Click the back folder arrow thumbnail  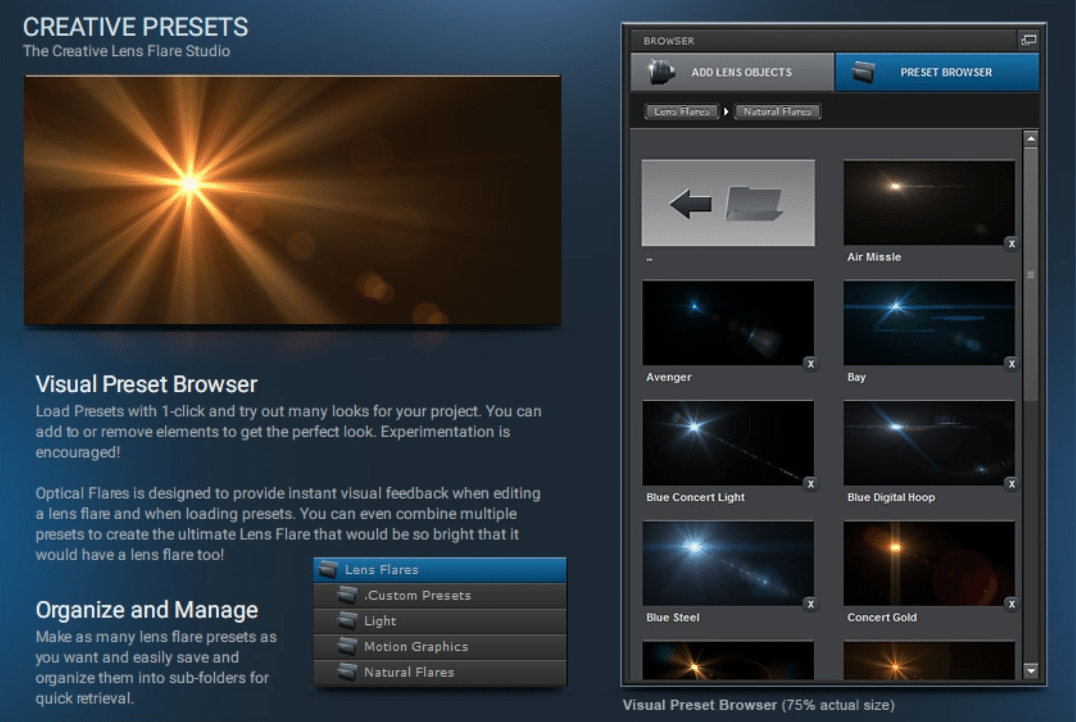728,203
